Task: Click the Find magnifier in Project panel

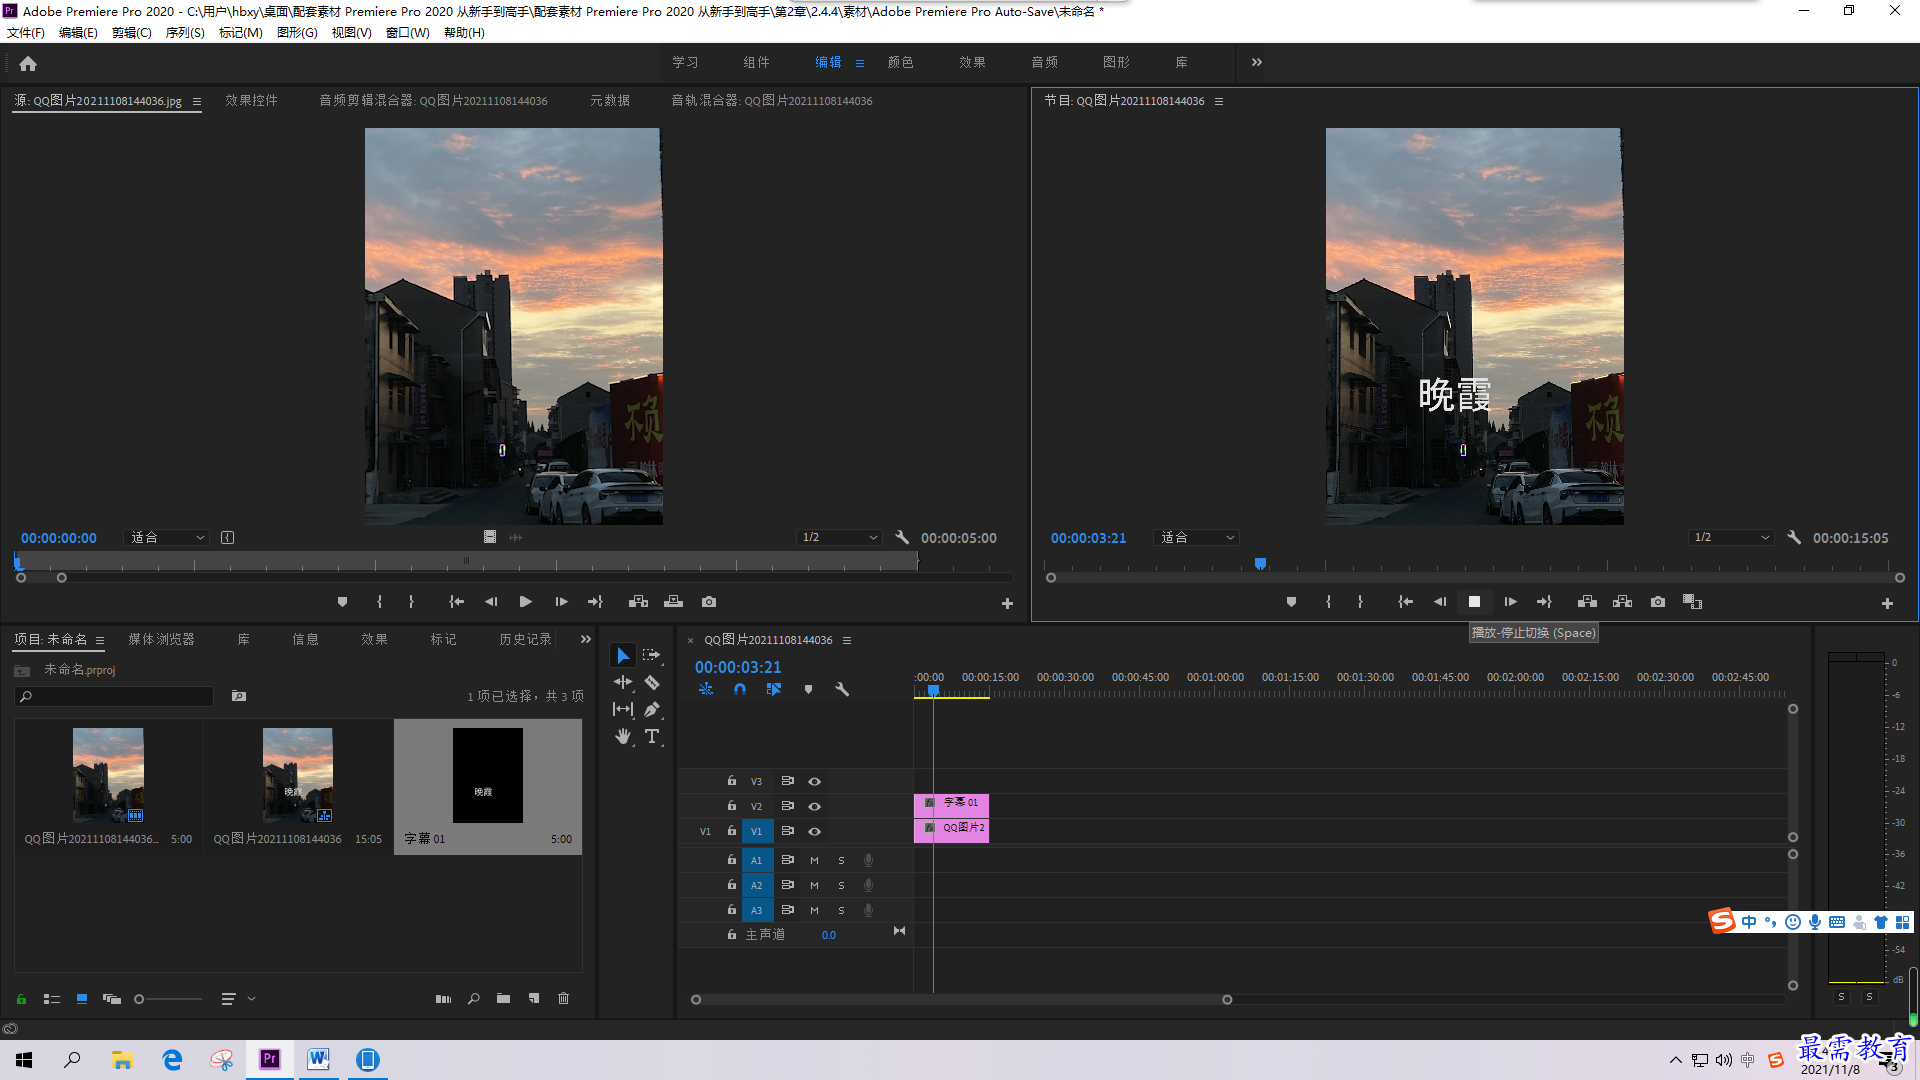Action: [x=473, y=999]
